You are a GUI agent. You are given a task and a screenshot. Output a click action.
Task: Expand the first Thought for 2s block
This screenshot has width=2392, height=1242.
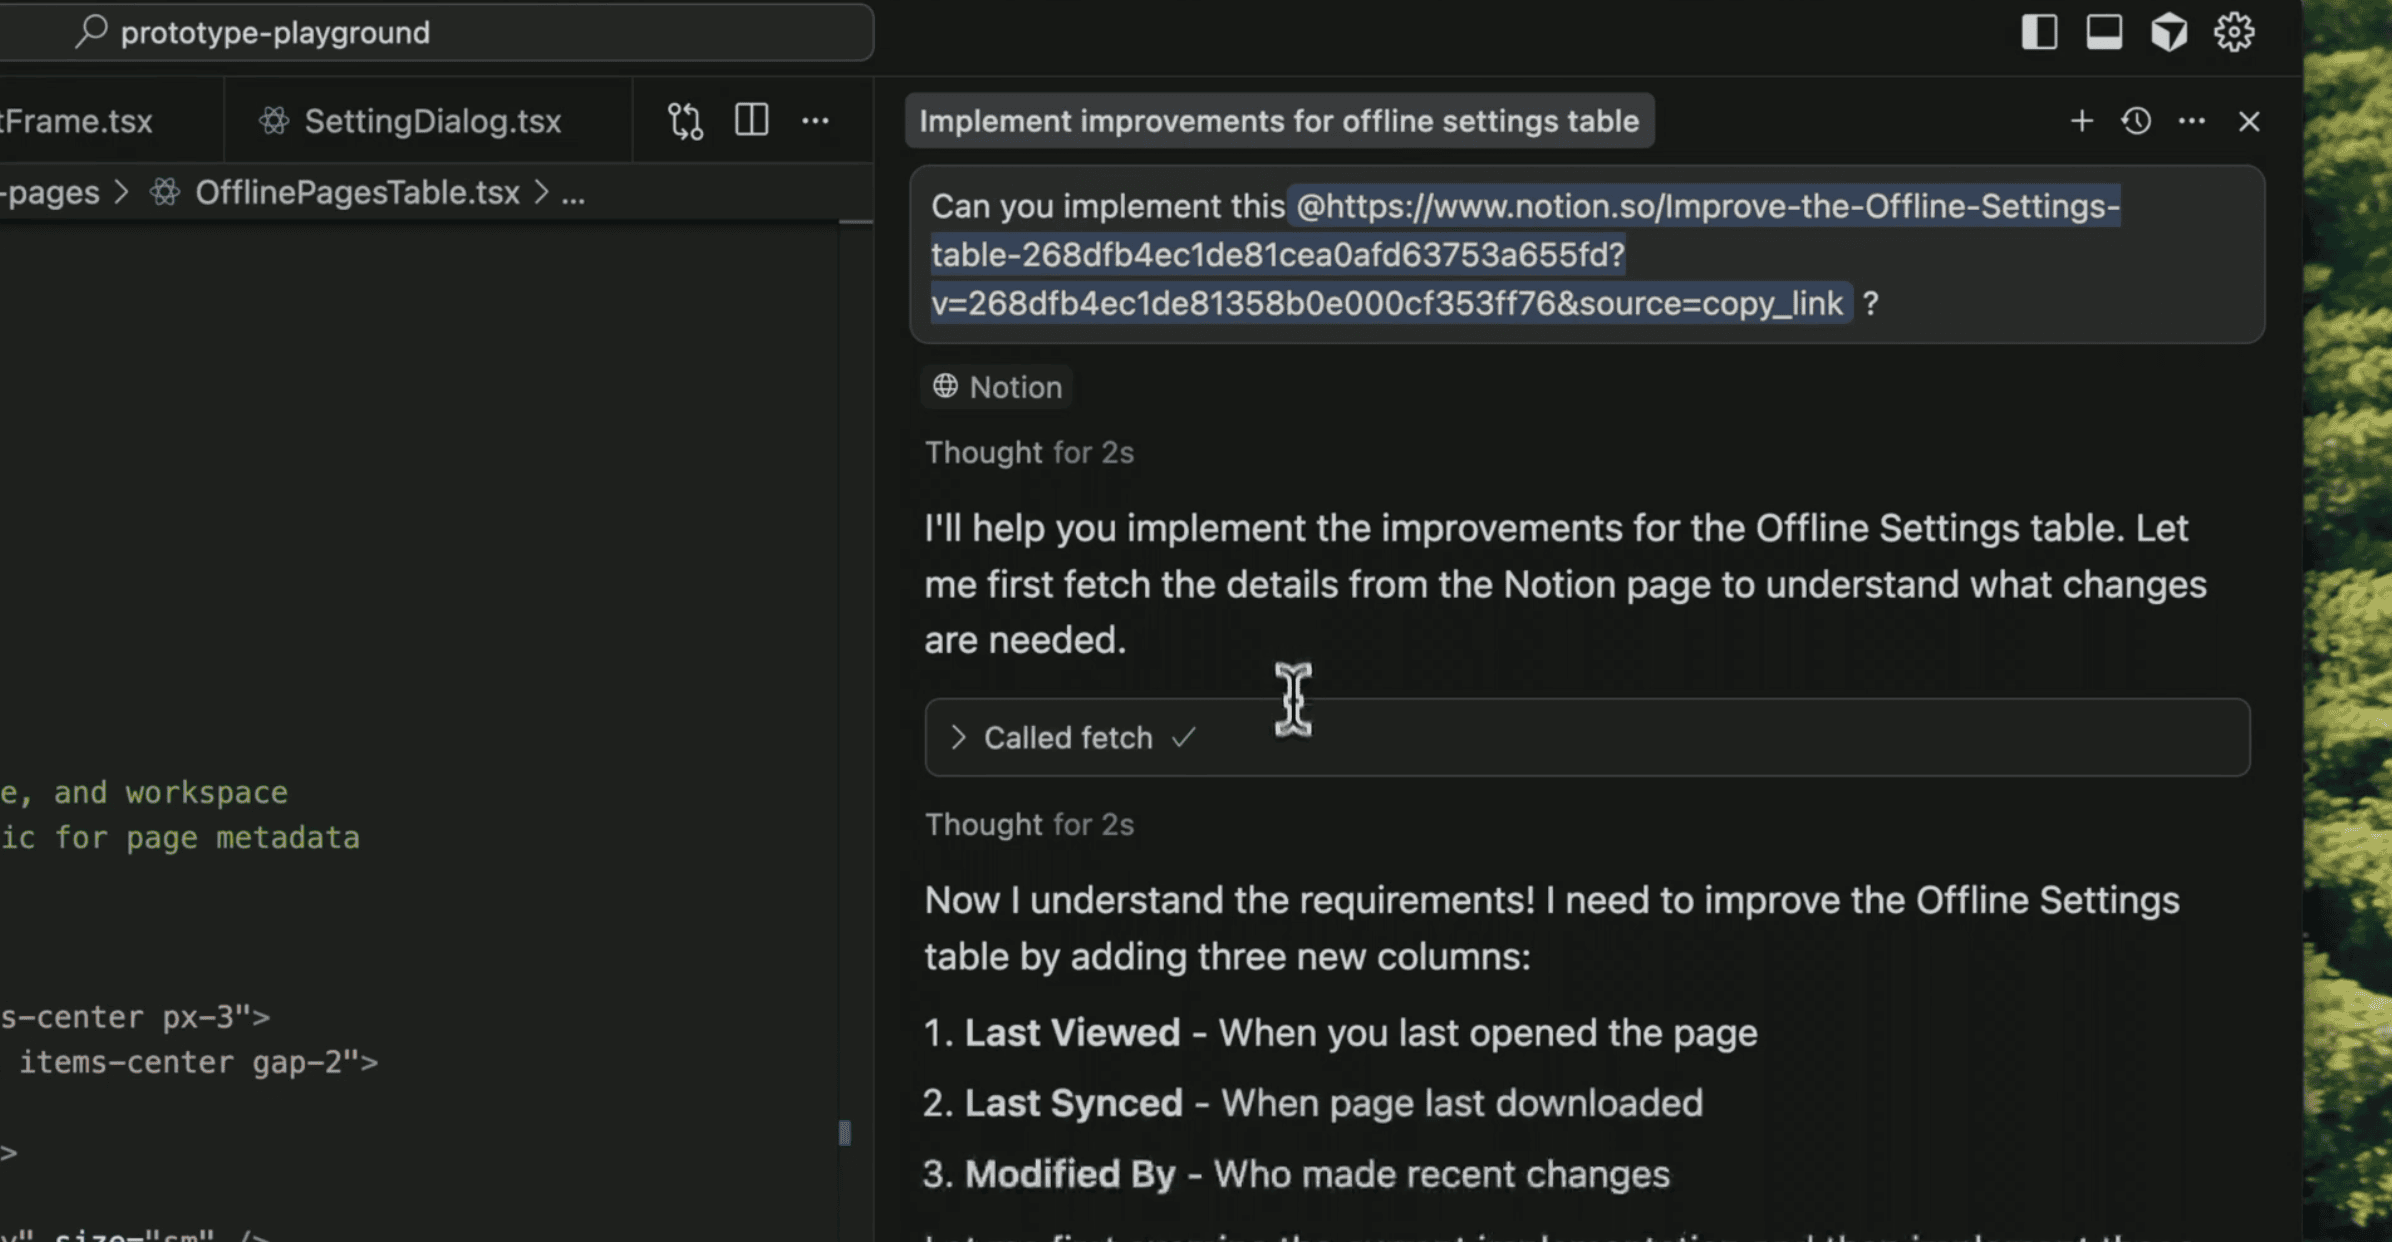tap(1029, 452)
